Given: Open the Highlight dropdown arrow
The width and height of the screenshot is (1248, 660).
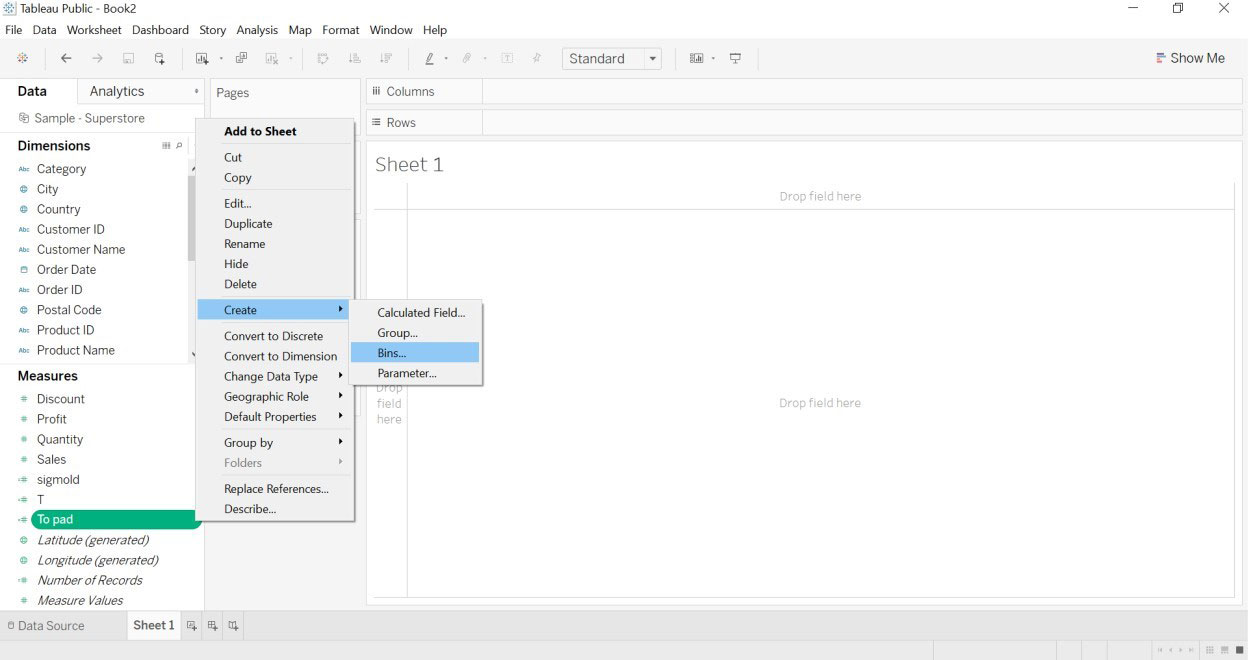Looking at the screenshot, I should pos(446,59).
